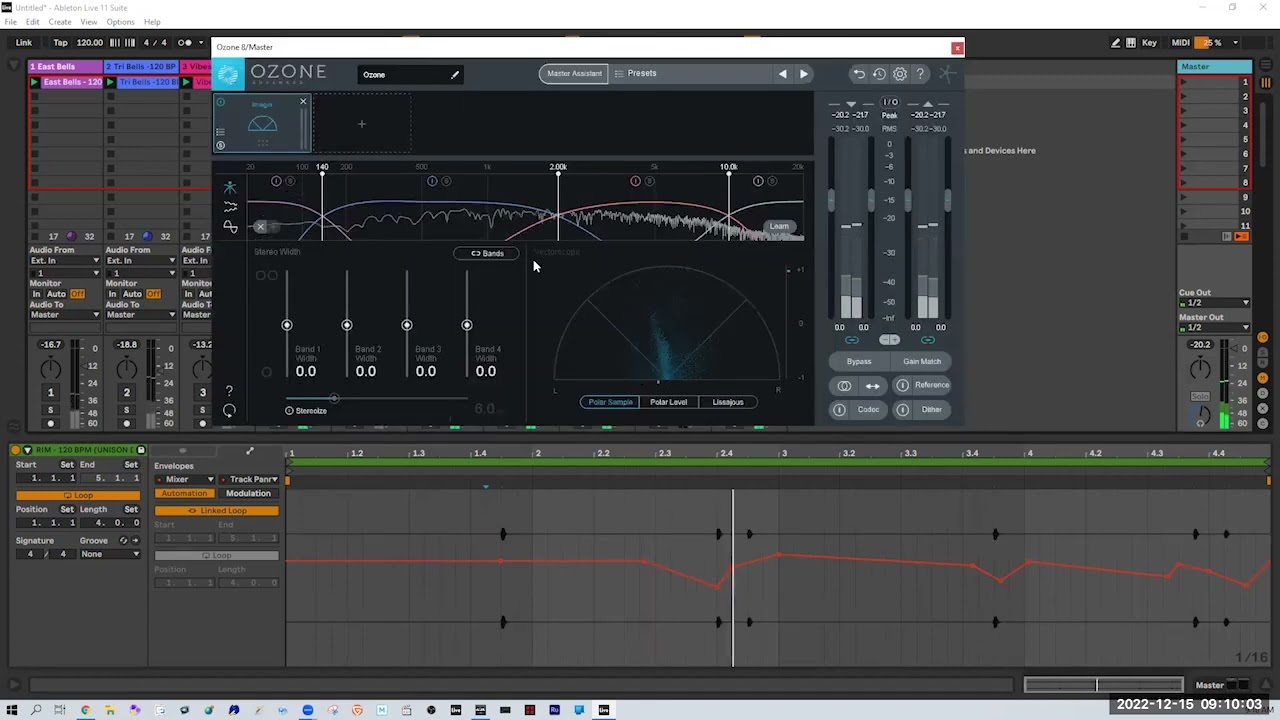
Task: Select the stereo width view icon in Imager
Action: pyautogui.click(x=230, y=187)
